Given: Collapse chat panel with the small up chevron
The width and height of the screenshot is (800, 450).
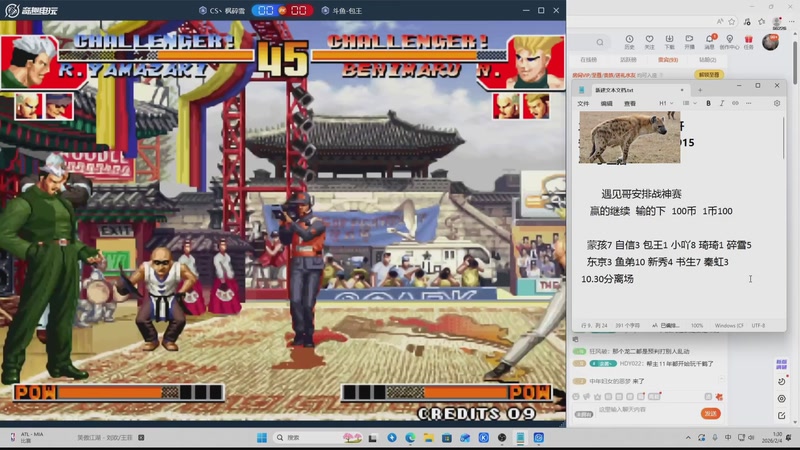Looking at the screenshot, I should click(721, 379).
